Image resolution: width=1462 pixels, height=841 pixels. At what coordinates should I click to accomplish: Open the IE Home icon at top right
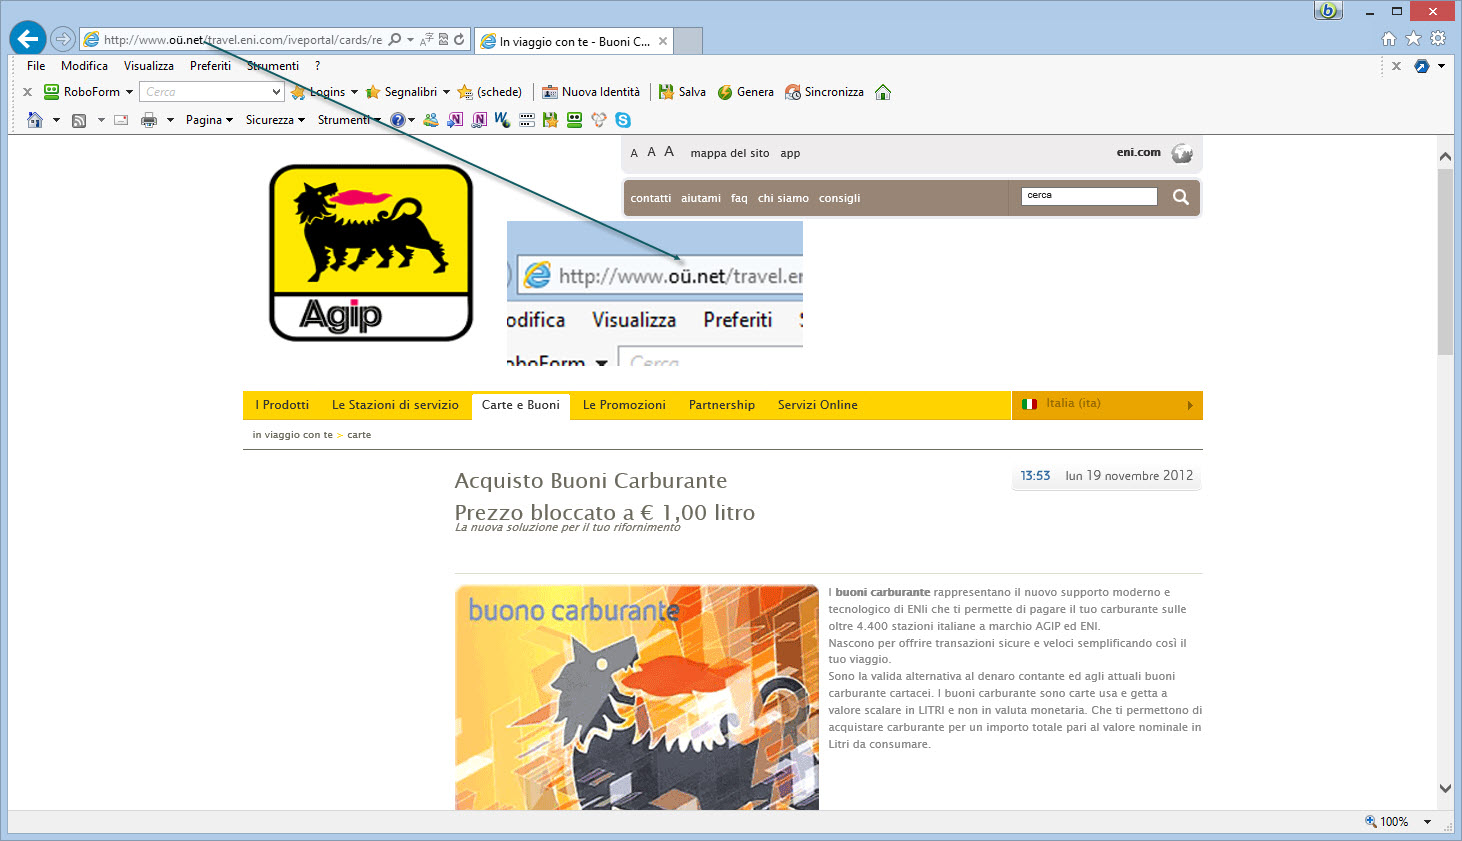click(1389, 38)
